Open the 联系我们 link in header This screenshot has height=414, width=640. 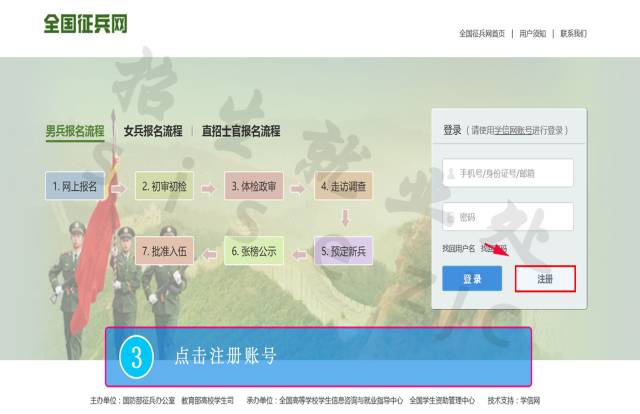click(x=573, y=33)
